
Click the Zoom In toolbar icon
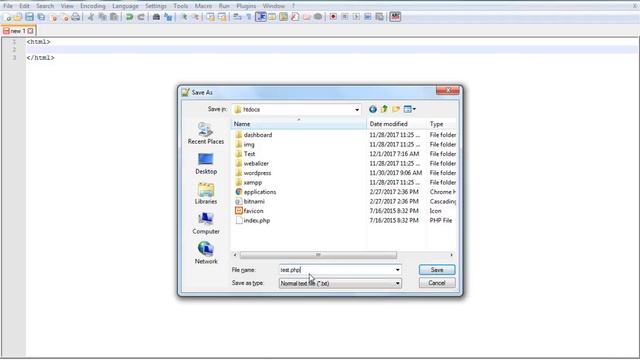(184, 17)
